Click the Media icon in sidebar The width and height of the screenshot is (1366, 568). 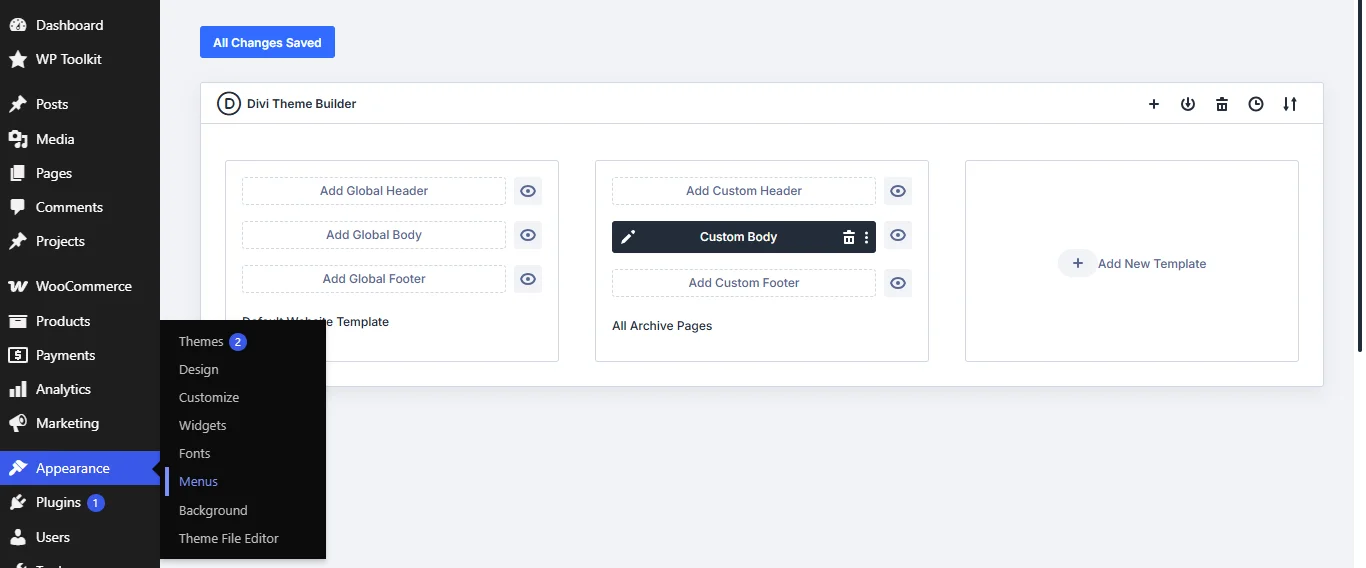point(17,139)
